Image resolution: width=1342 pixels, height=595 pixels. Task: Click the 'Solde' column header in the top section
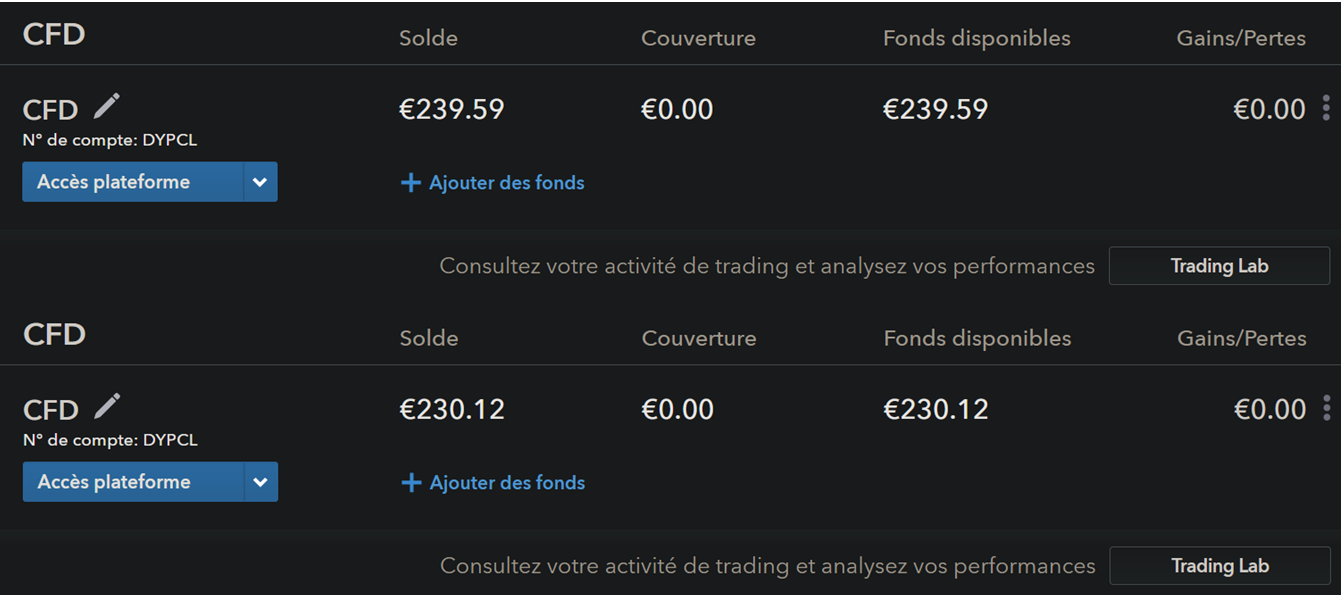pos(428,38)
